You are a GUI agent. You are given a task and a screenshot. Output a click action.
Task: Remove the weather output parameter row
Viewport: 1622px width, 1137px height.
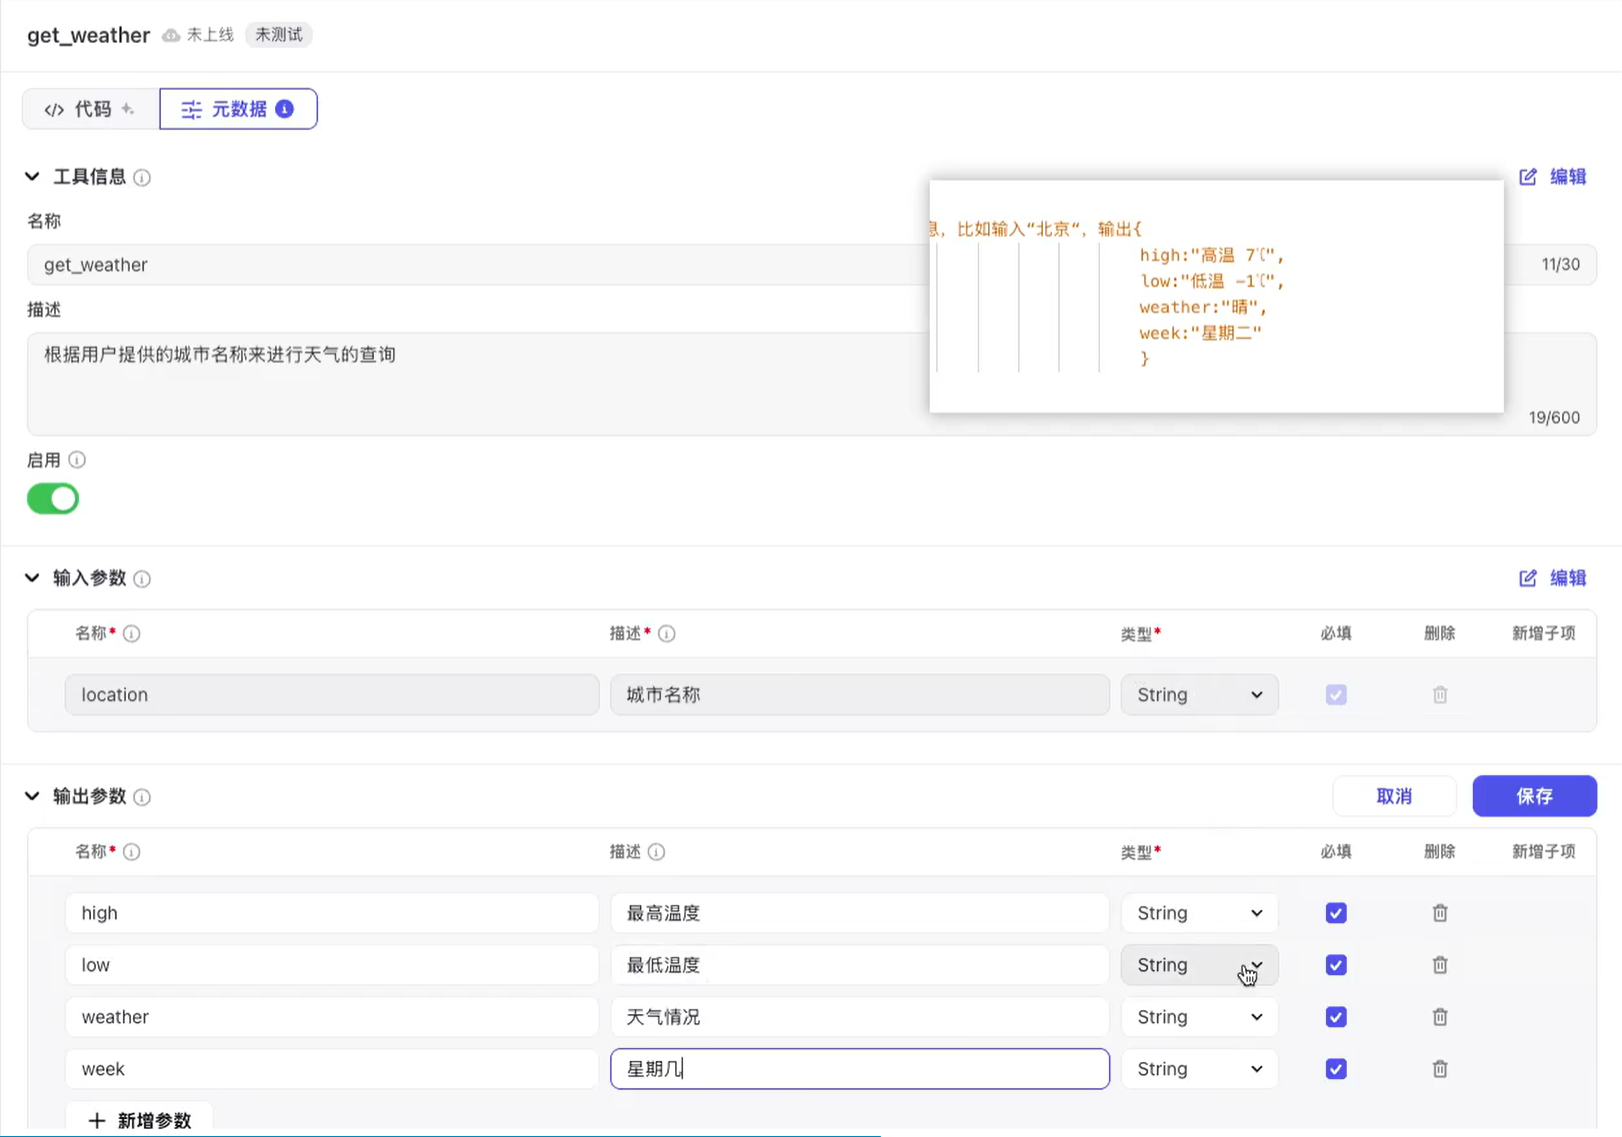pyautogui.click(x=1439, y=1017)
